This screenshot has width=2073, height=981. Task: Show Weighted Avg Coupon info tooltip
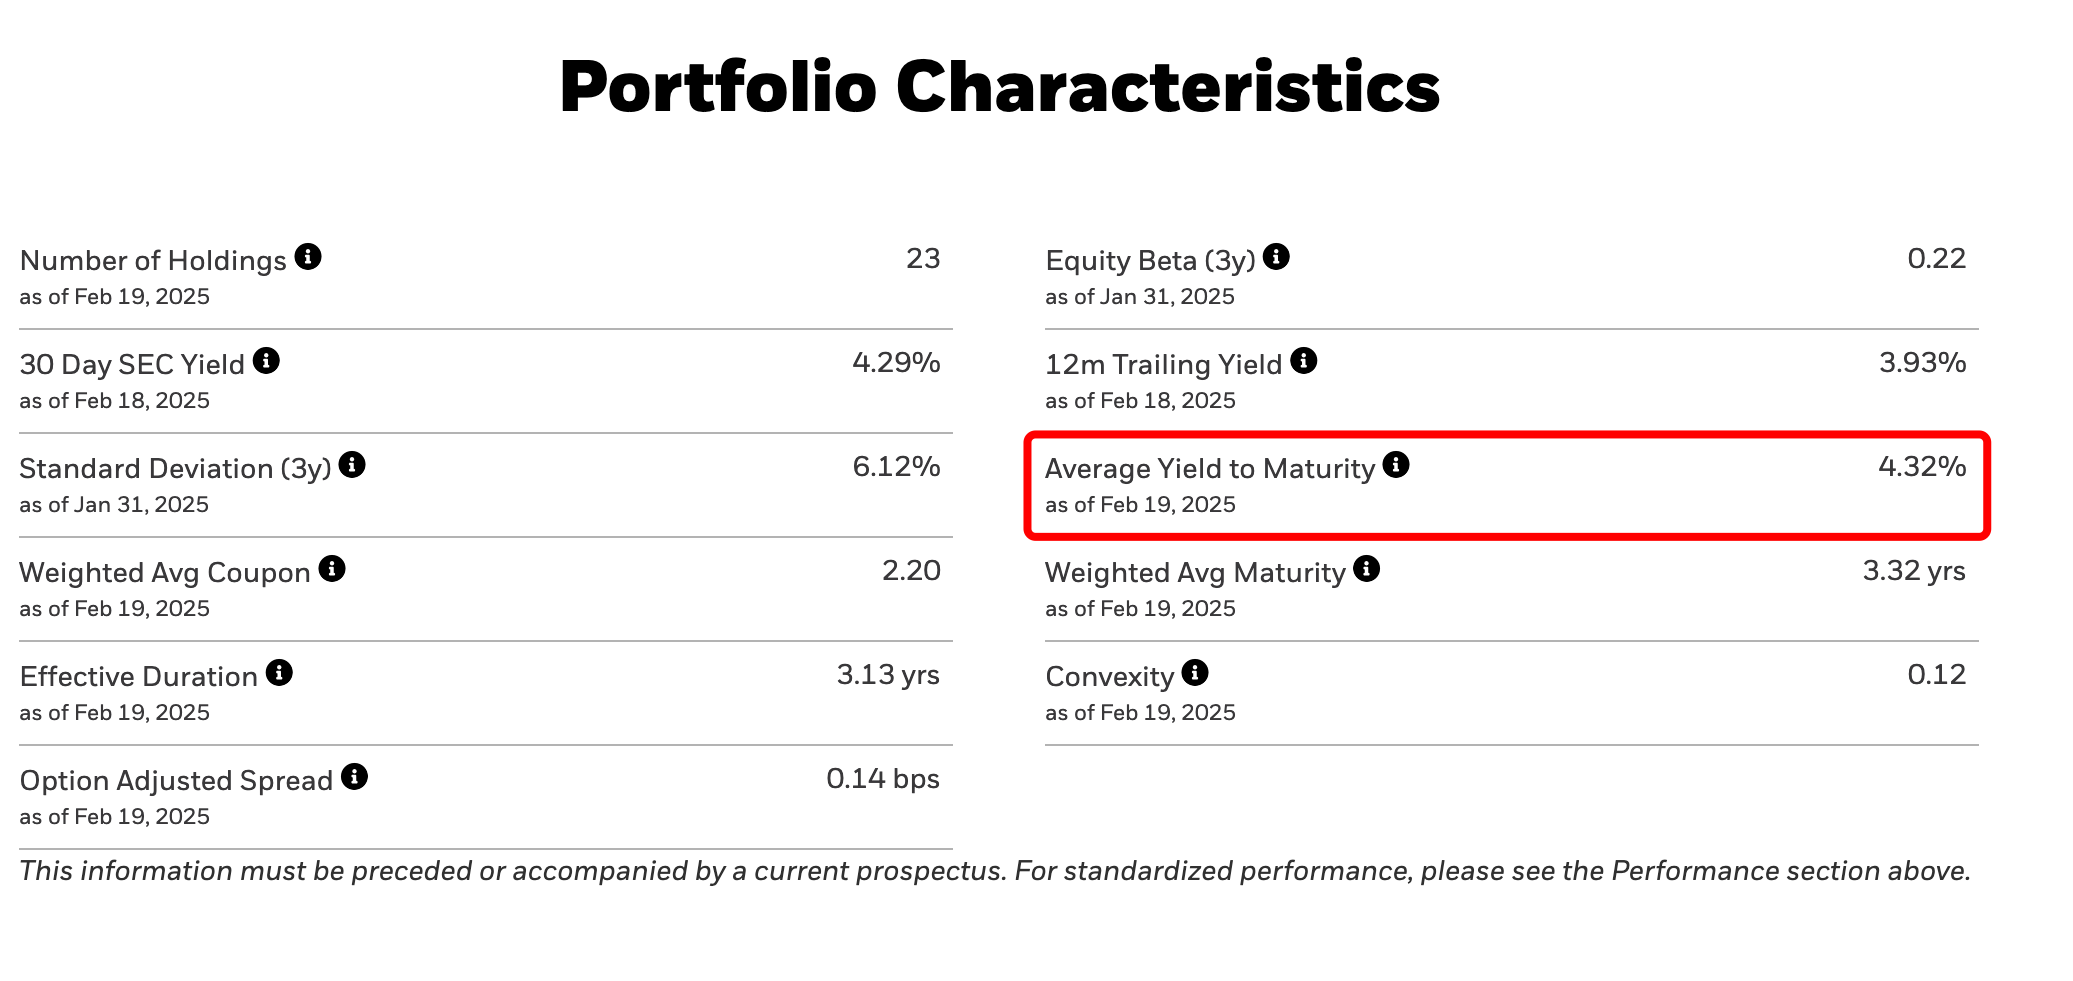click(332, 569)
